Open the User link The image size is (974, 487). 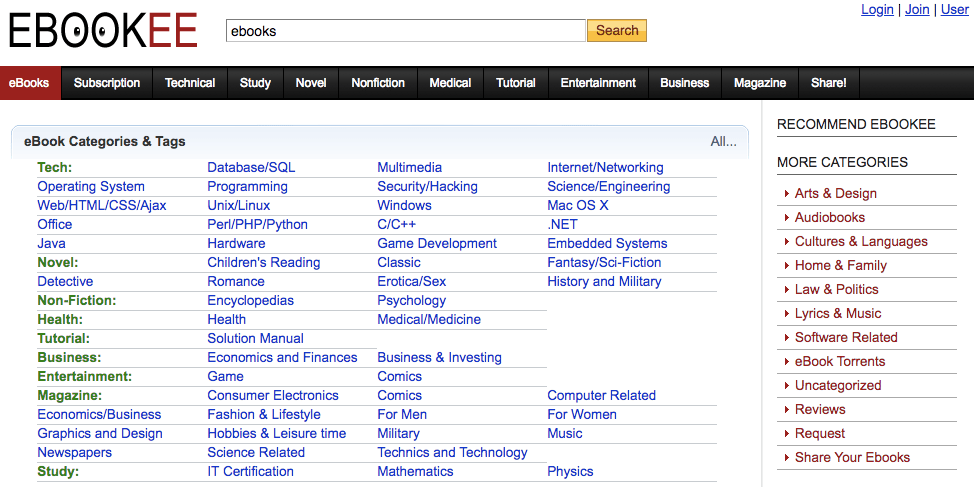(955, 9)
